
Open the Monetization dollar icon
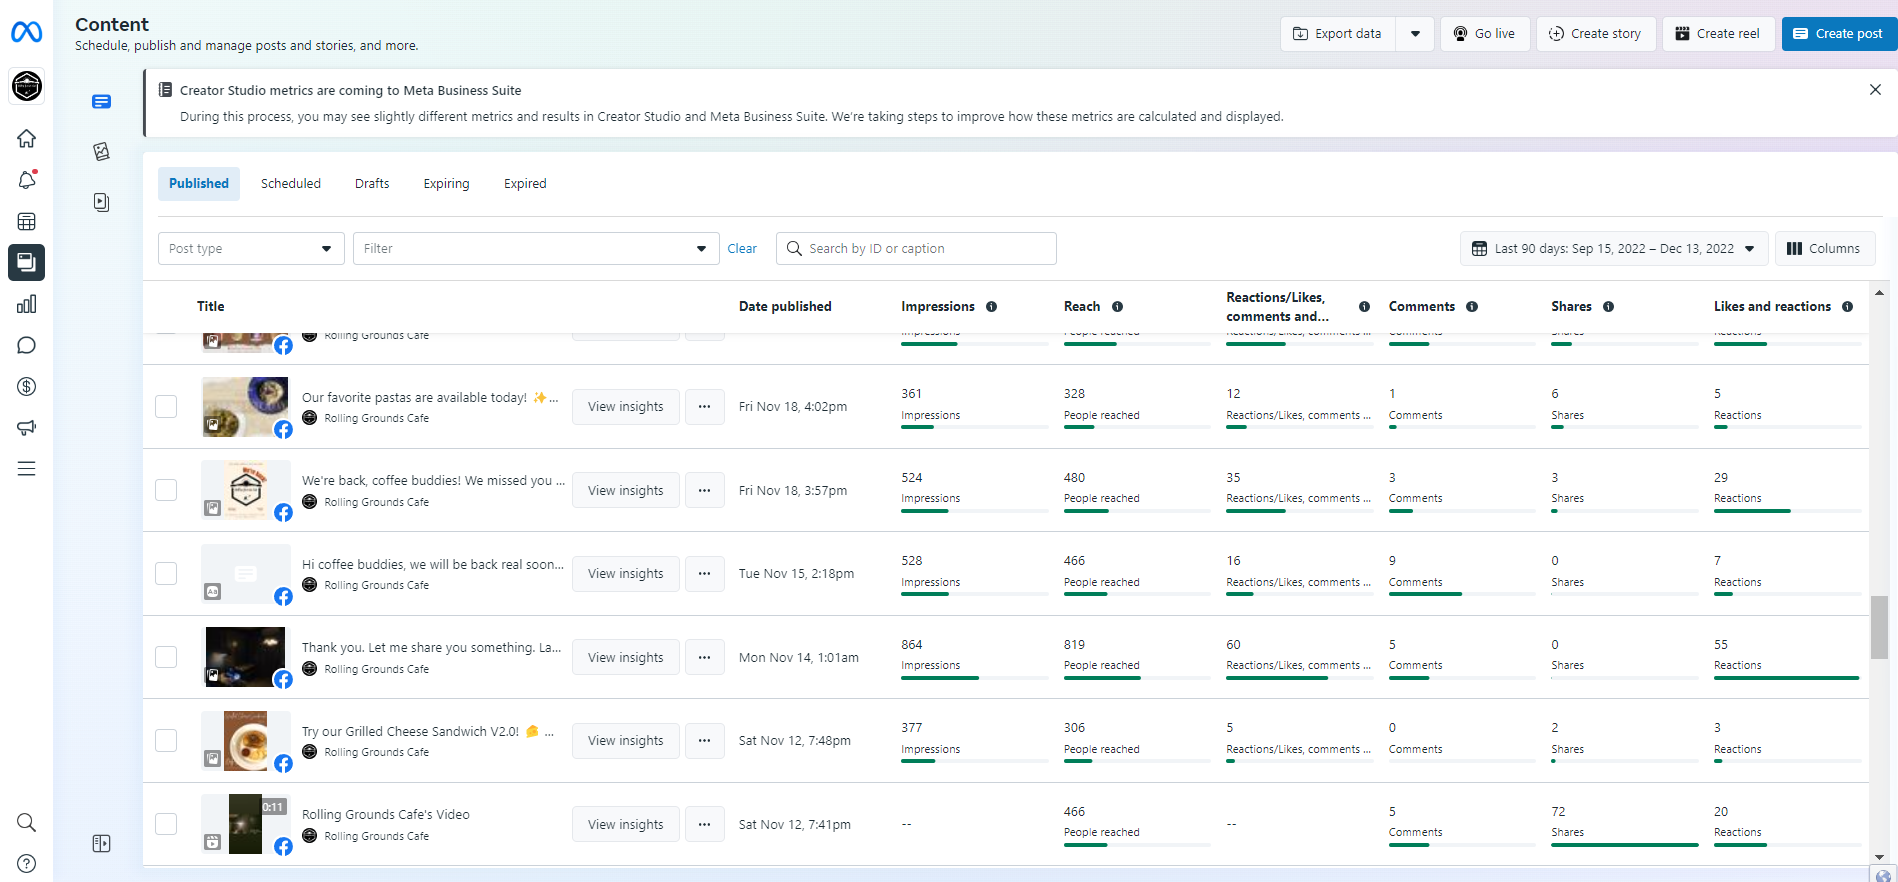coord(27,387)
